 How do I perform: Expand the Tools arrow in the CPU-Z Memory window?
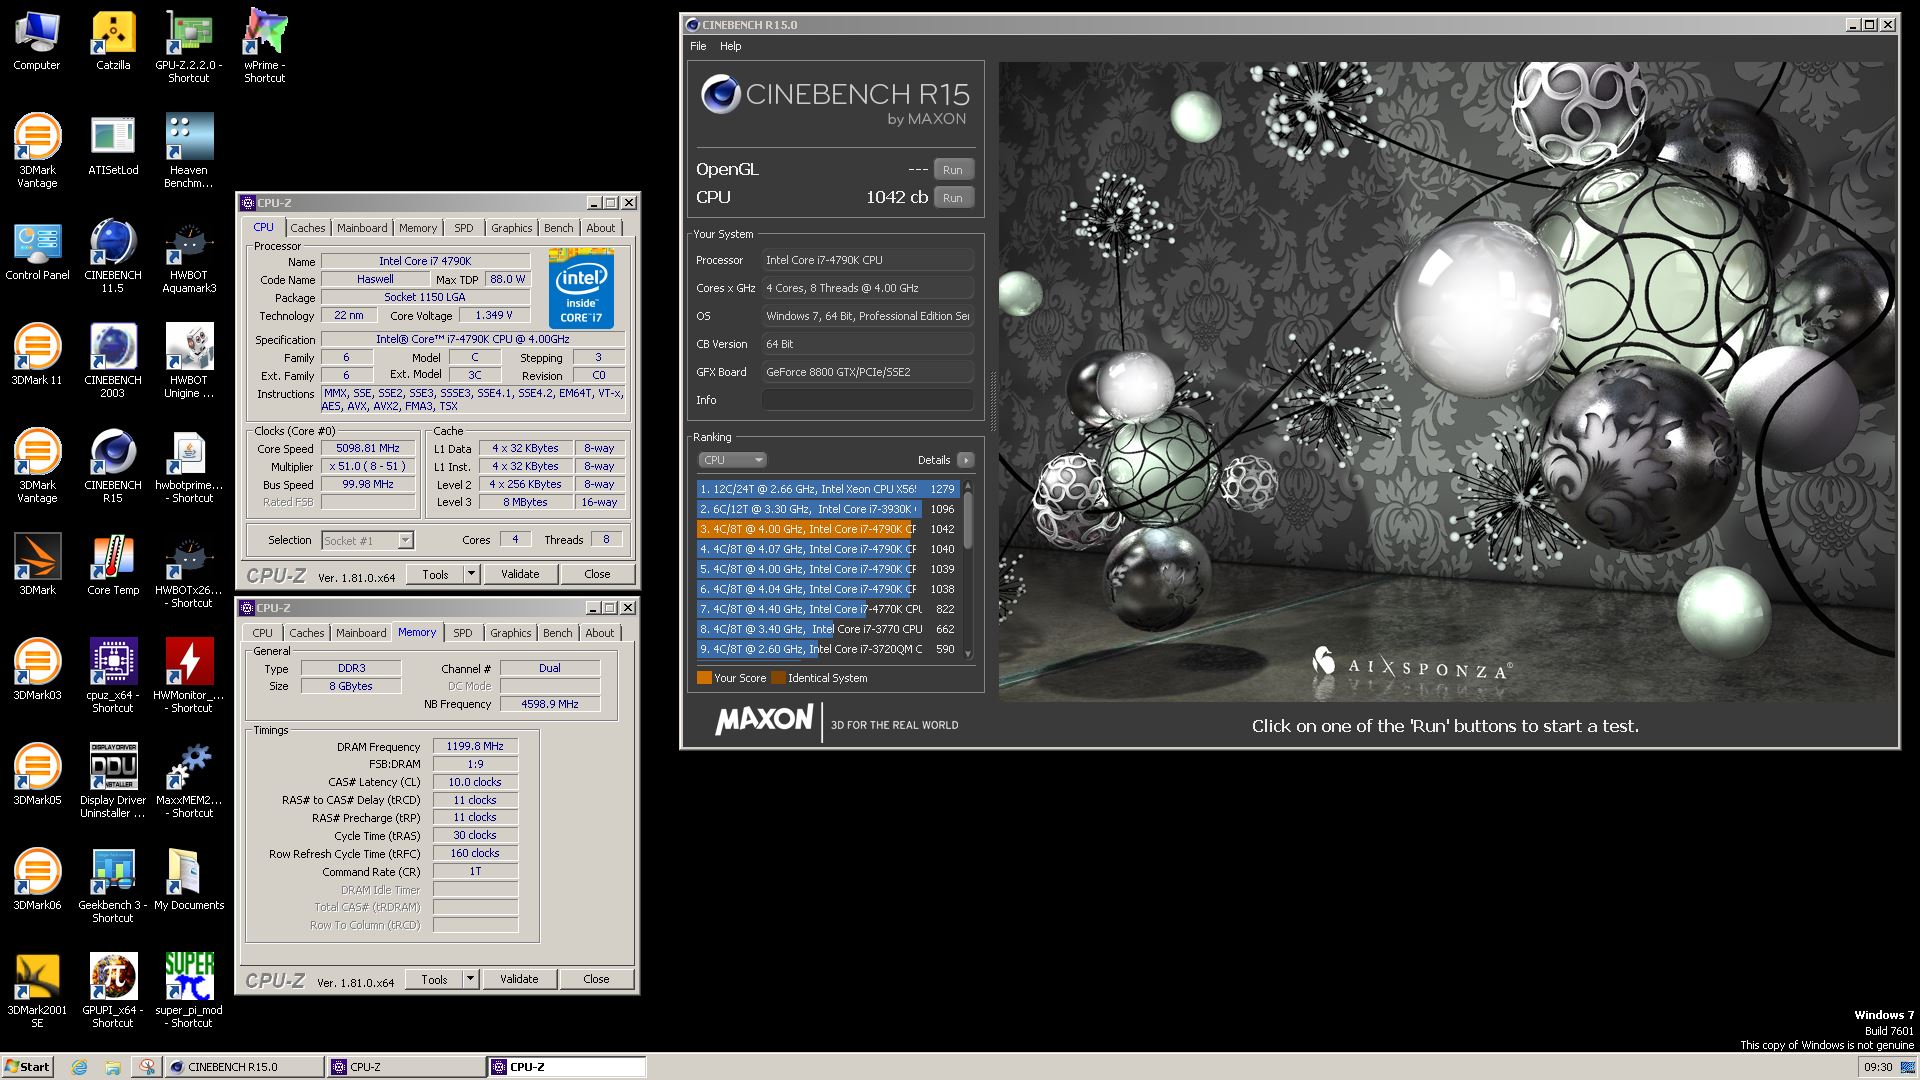470,979
